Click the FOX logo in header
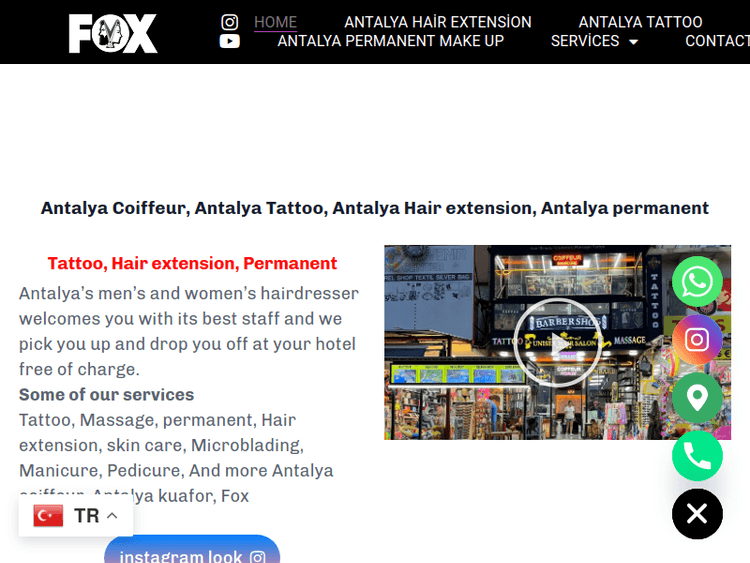This screenshot has width=750, height=563. [113, 33]
